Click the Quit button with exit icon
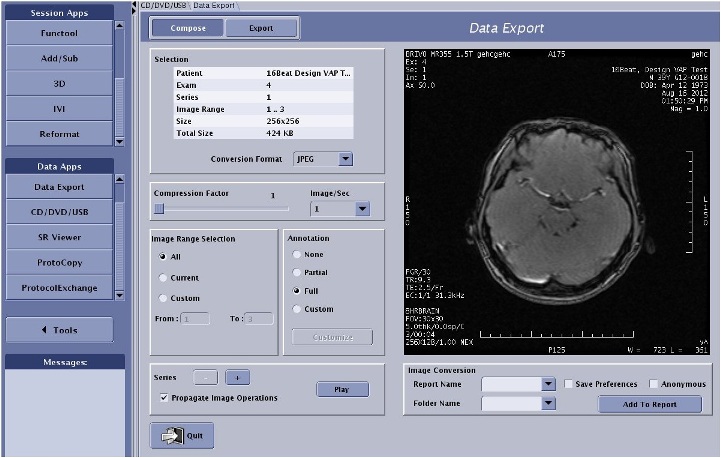The width and height of the screenshot is (721, 458). pyautogui.click(x=182, y=436)
